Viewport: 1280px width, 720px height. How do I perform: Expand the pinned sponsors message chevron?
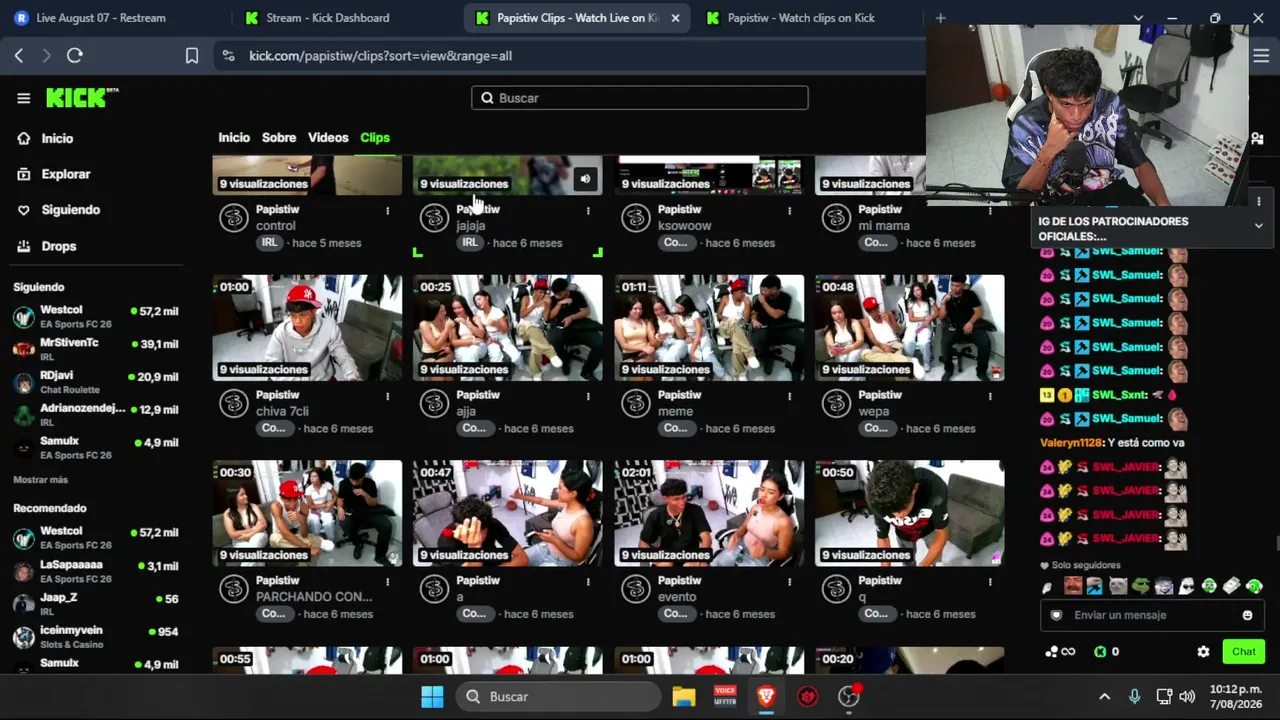tap(1258, 226)
